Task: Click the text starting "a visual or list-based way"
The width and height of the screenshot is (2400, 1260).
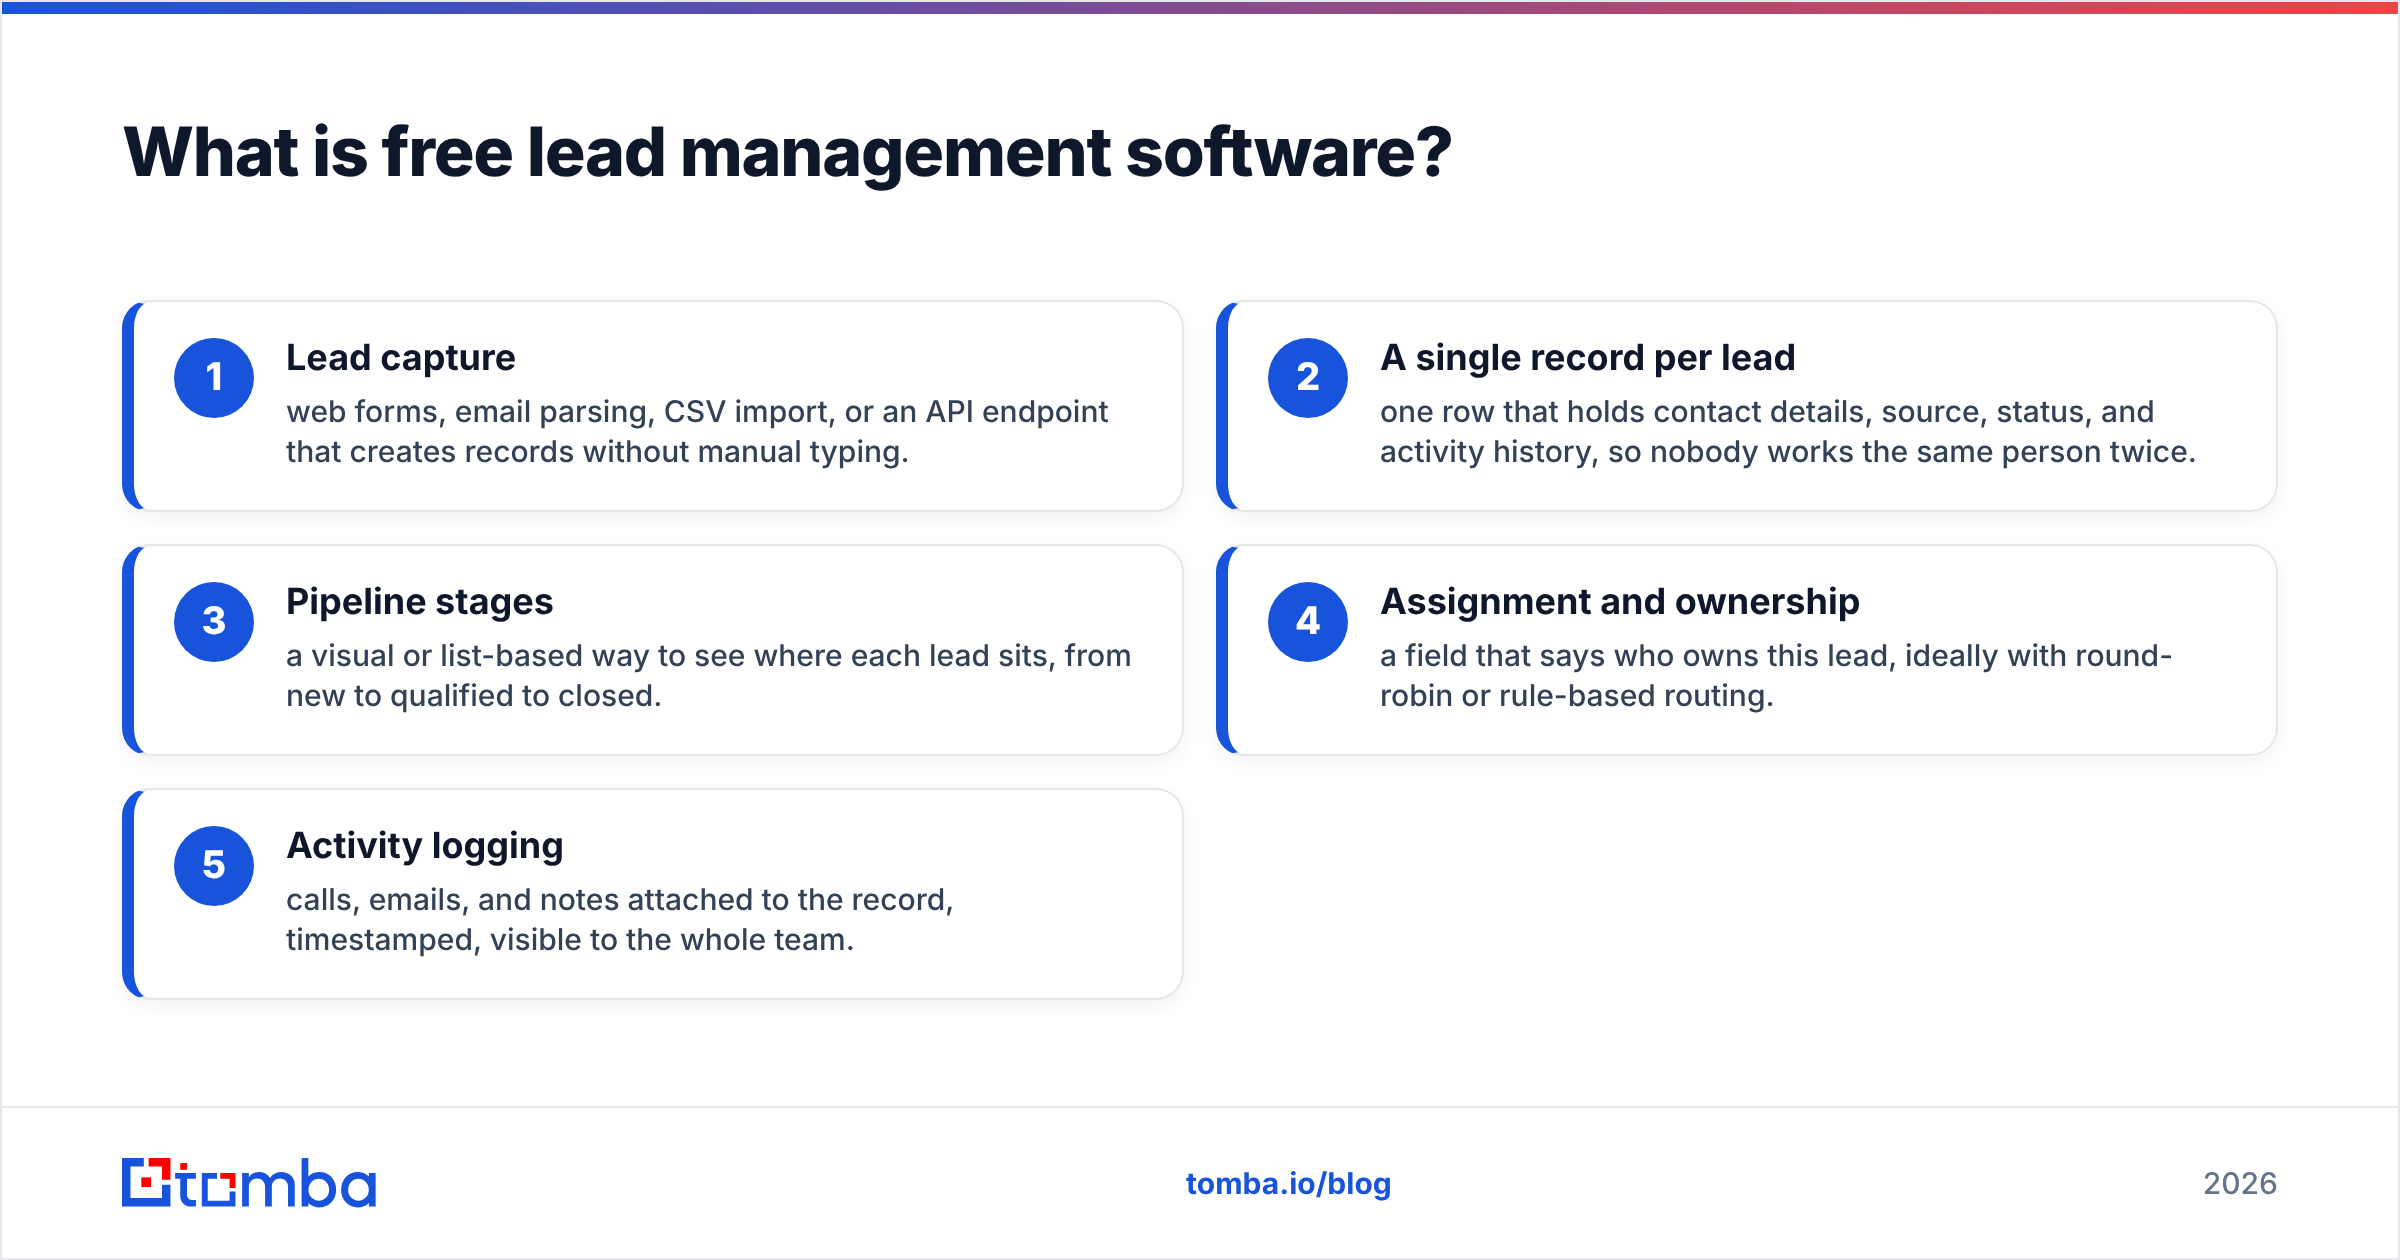Action: coord(709,676)
